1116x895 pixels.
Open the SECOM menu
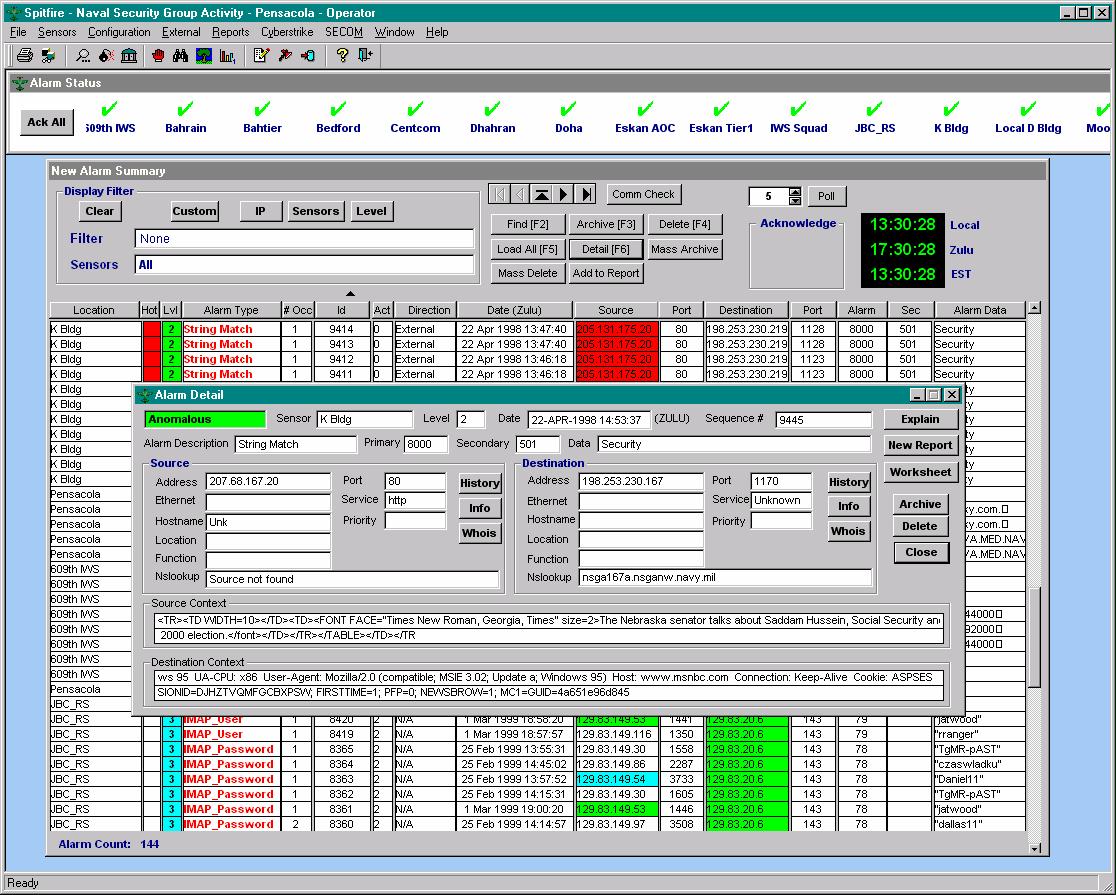click(344, 32)
